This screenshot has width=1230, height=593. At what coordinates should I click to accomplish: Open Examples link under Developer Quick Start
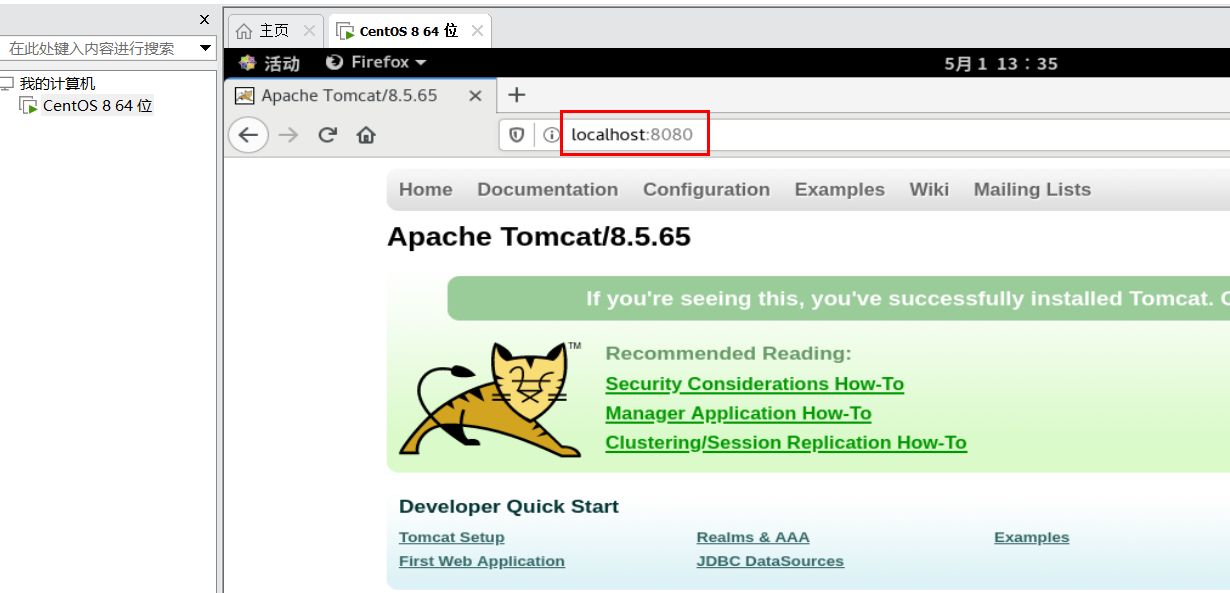[x=1031, y=537]
